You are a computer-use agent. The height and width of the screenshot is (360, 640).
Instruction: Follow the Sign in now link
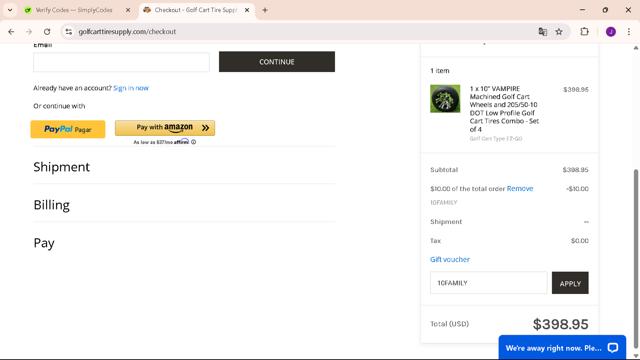[131, 88]
